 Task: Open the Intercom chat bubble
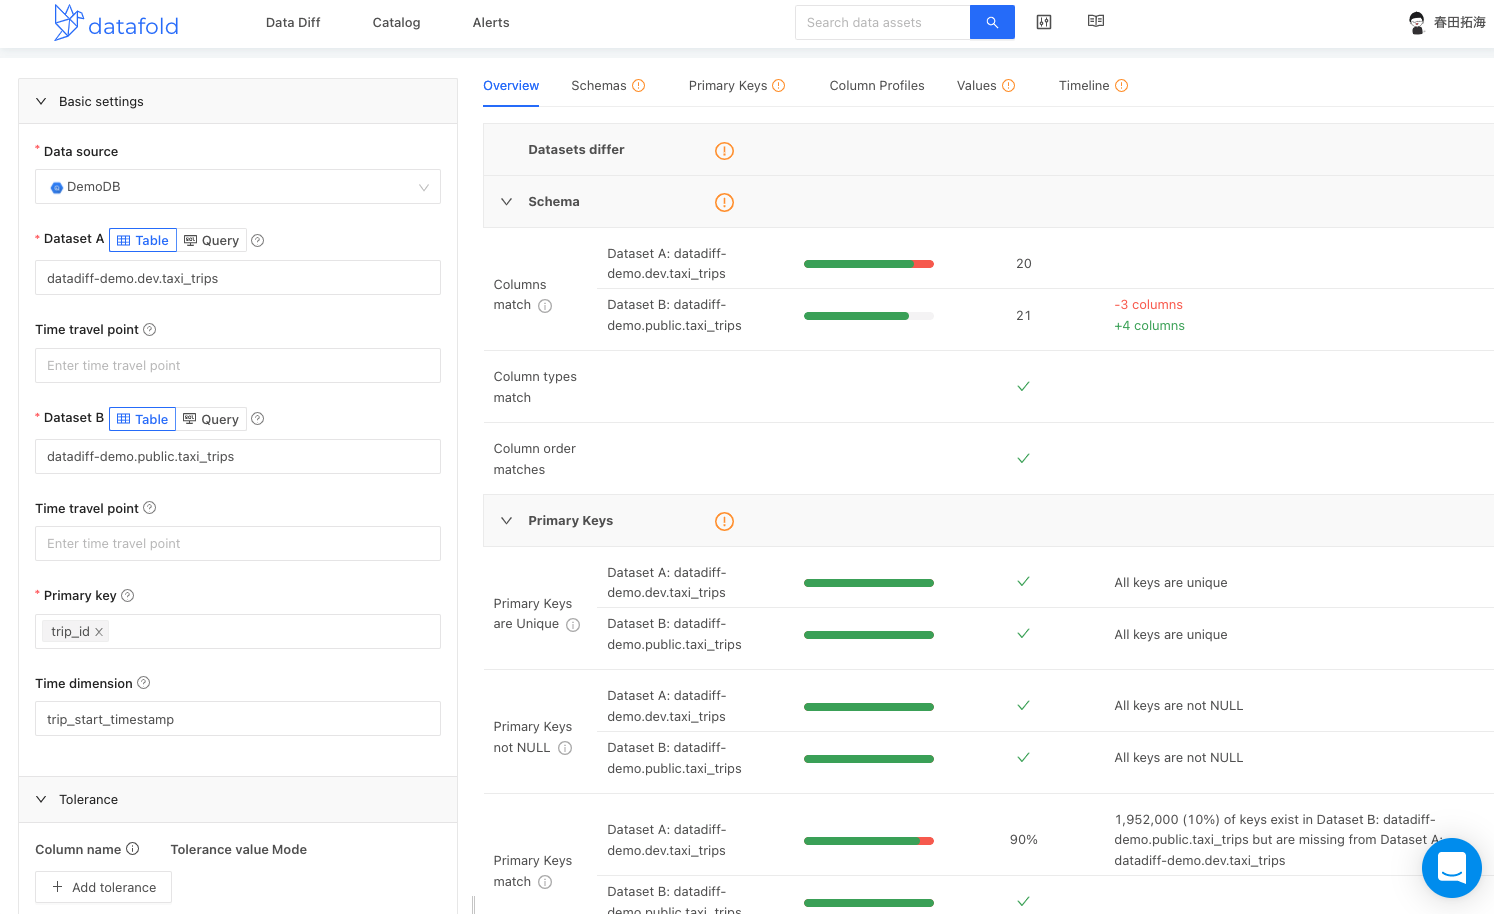[x=1451, y=868]
